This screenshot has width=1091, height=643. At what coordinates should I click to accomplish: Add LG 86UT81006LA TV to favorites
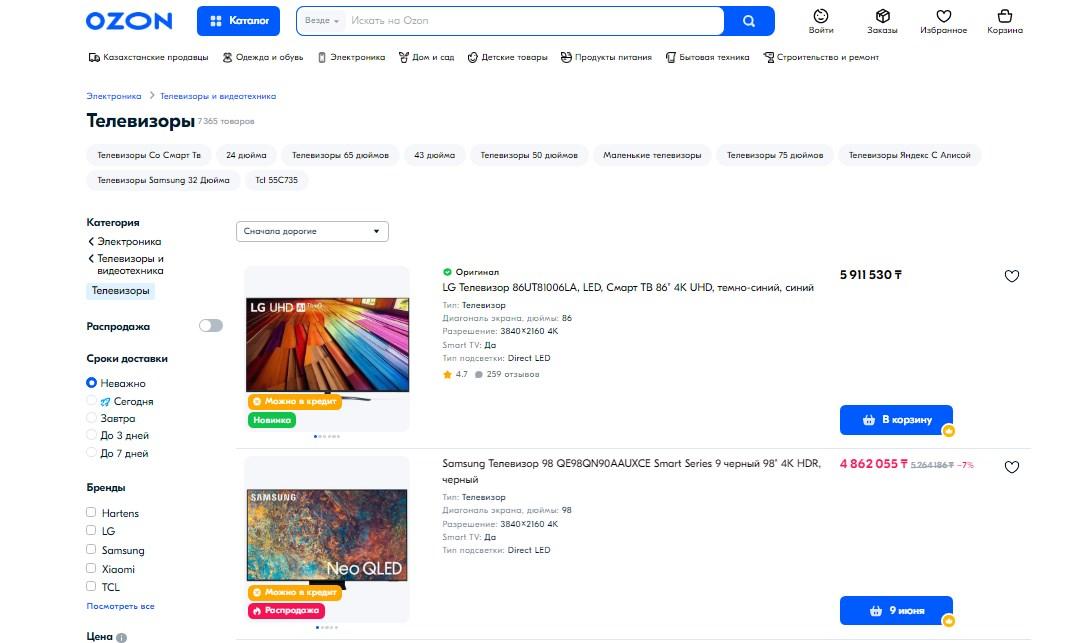(x=1012, y=276)
